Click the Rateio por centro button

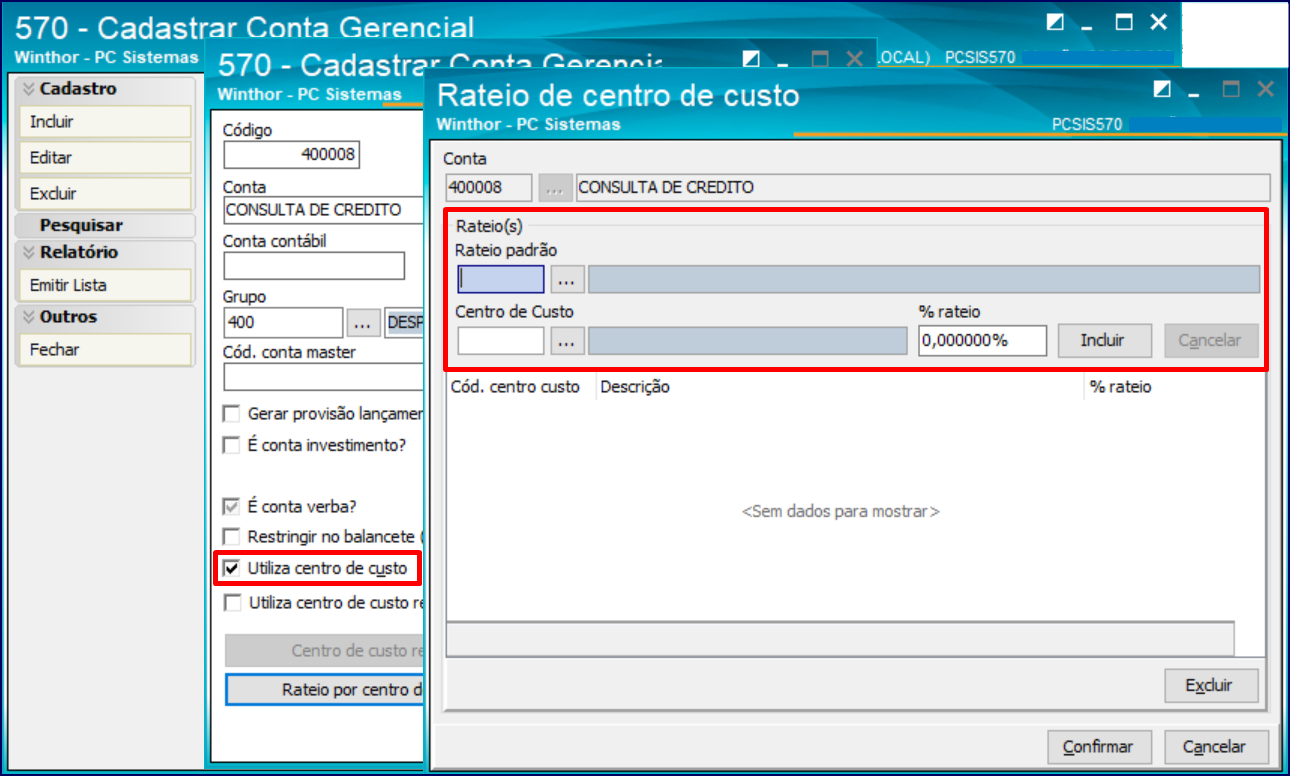(326, 690)
